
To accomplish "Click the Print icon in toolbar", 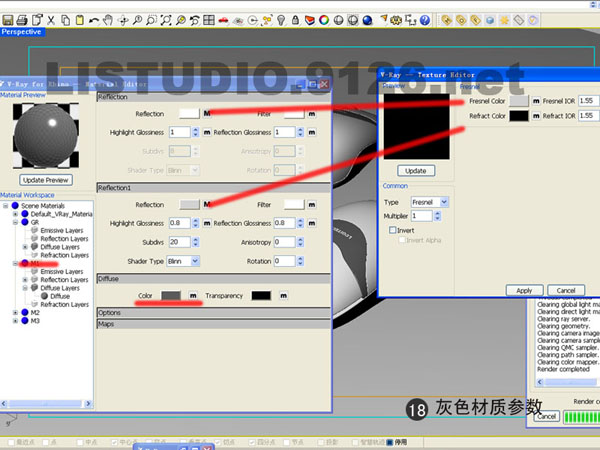I will pyautogui.click(x=22, y=20).
